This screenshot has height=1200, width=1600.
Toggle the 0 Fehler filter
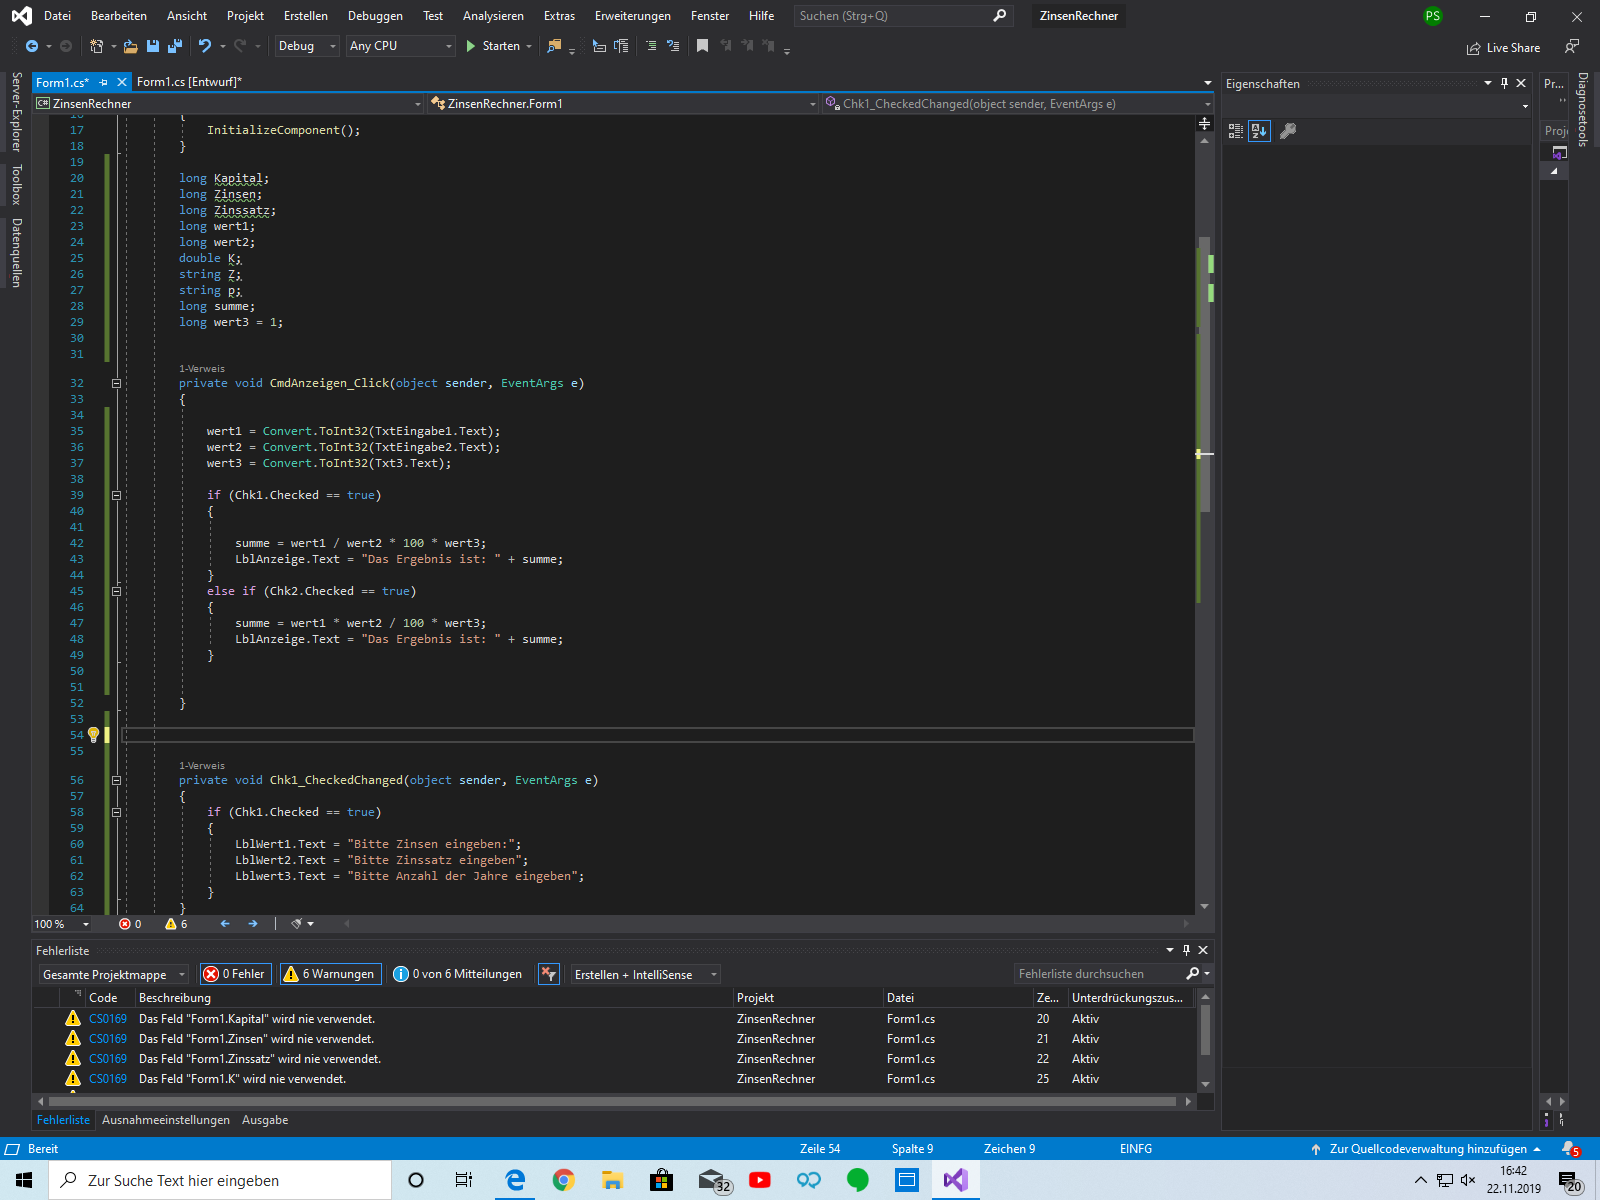point(235,973)
